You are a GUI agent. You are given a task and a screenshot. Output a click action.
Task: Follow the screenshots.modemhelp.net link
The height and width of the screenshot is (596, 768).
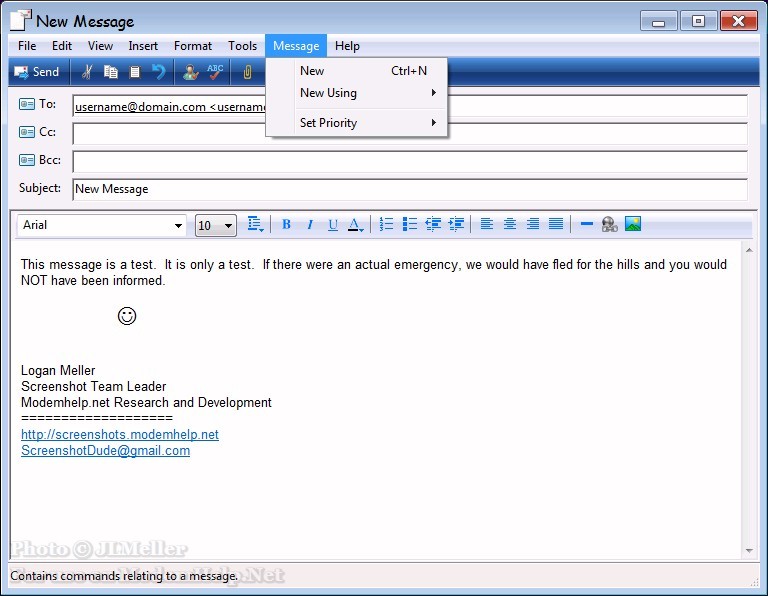pyautogui.click(x=120, y=434)
